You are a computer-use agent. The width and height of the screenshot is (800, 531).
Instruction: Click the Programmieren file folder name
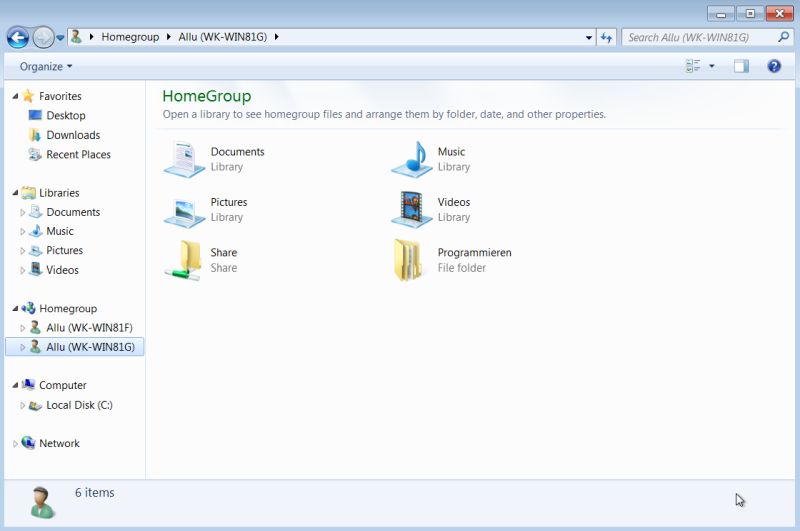pos(474,253)
